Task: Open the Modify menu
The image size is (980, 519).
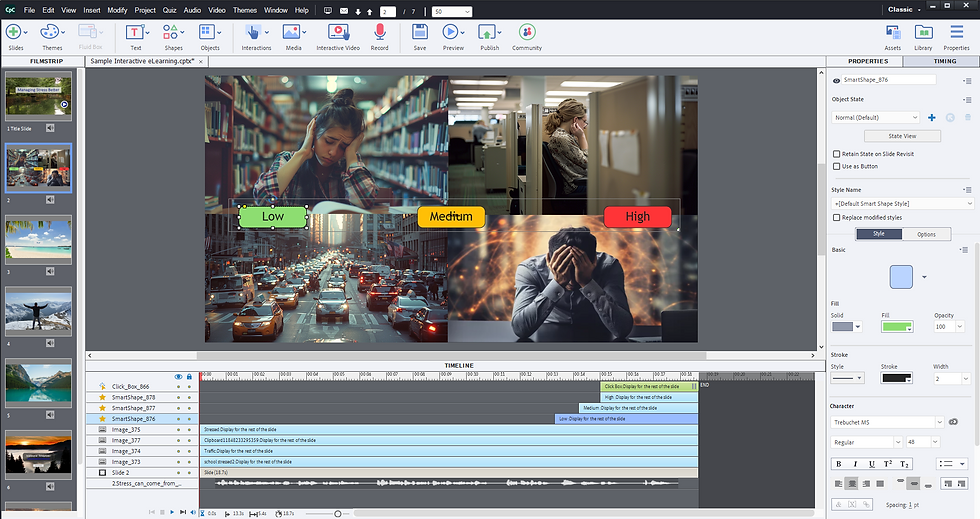Action: click(117, 10)
